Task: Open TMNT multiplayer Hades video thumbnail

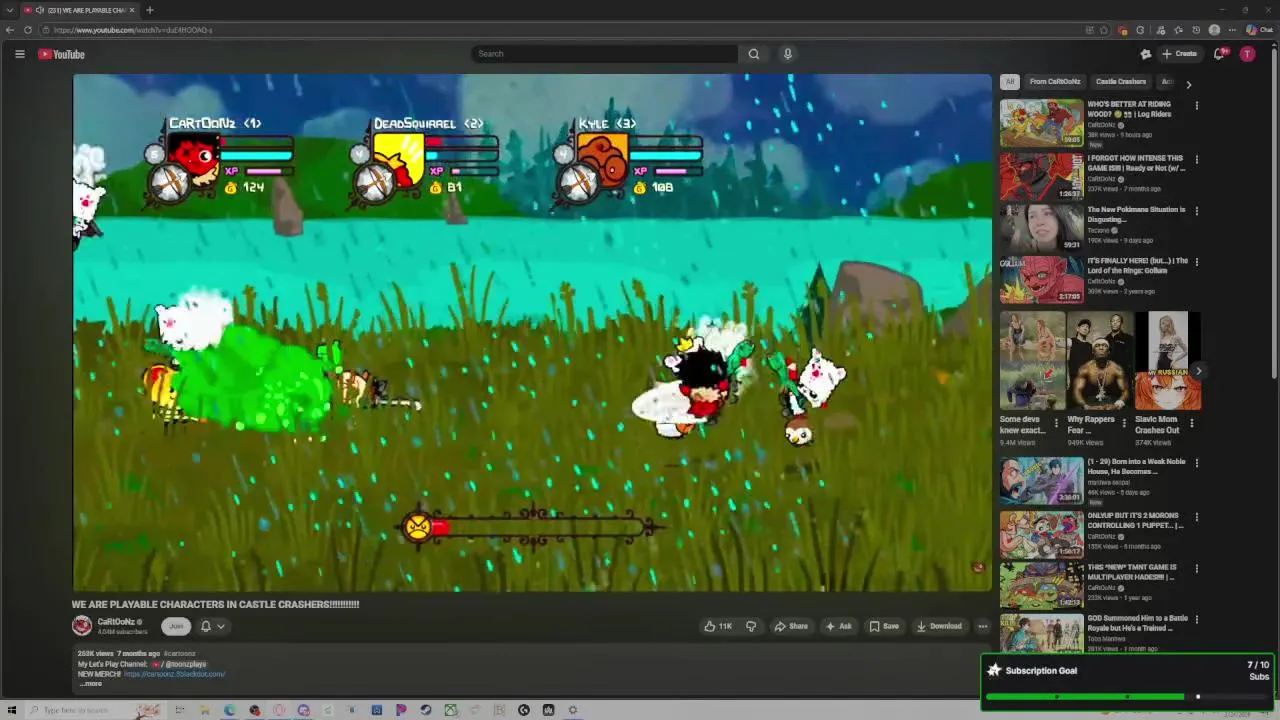Action: 1041,586
